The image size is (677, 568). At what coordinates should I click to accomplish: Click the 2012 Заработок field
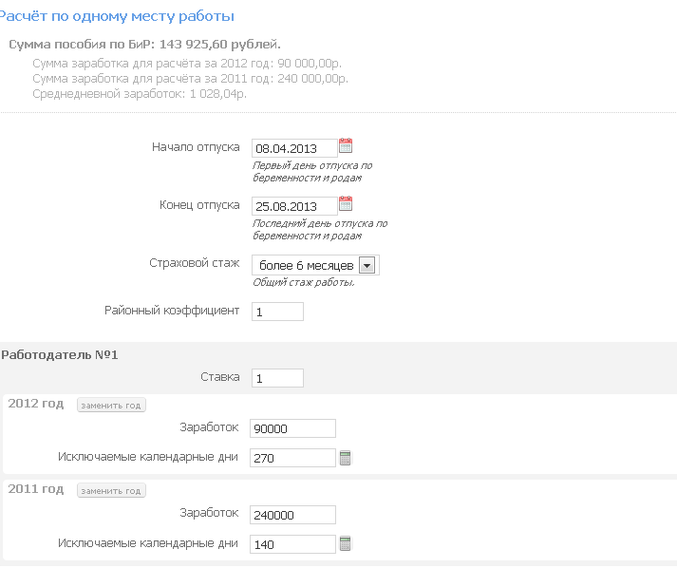click(293, 429)
